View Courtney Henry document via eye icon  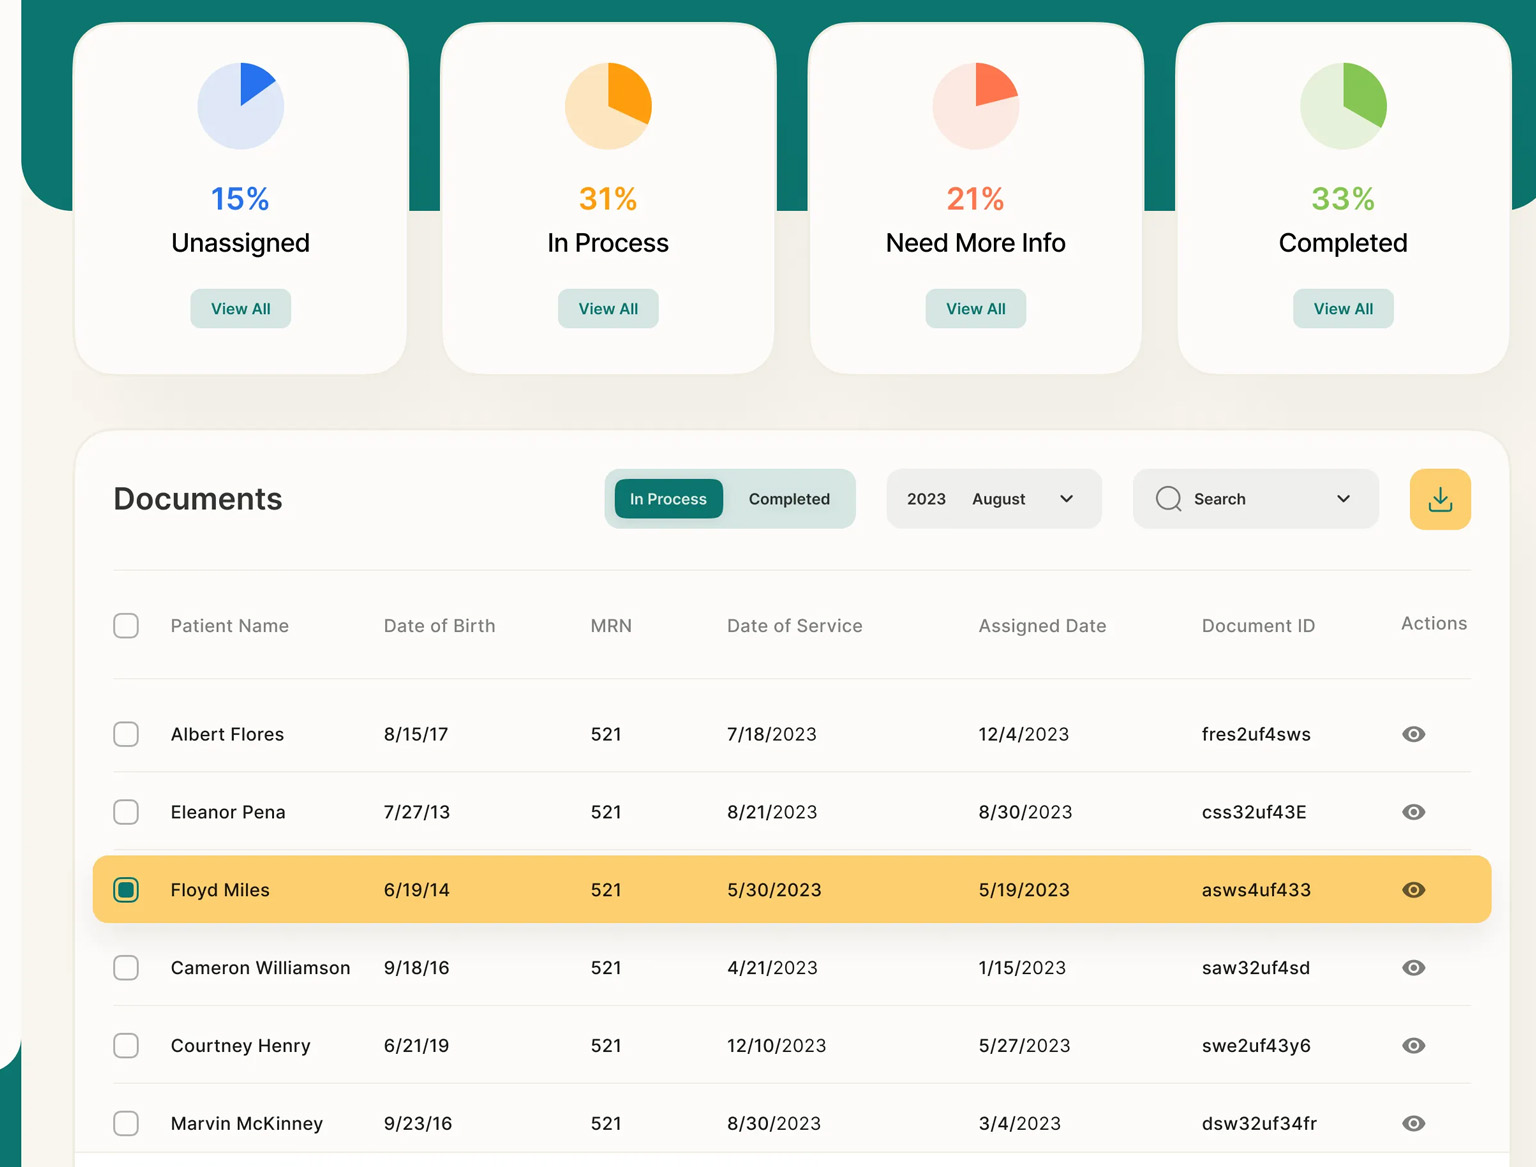coord(1413,1046)
